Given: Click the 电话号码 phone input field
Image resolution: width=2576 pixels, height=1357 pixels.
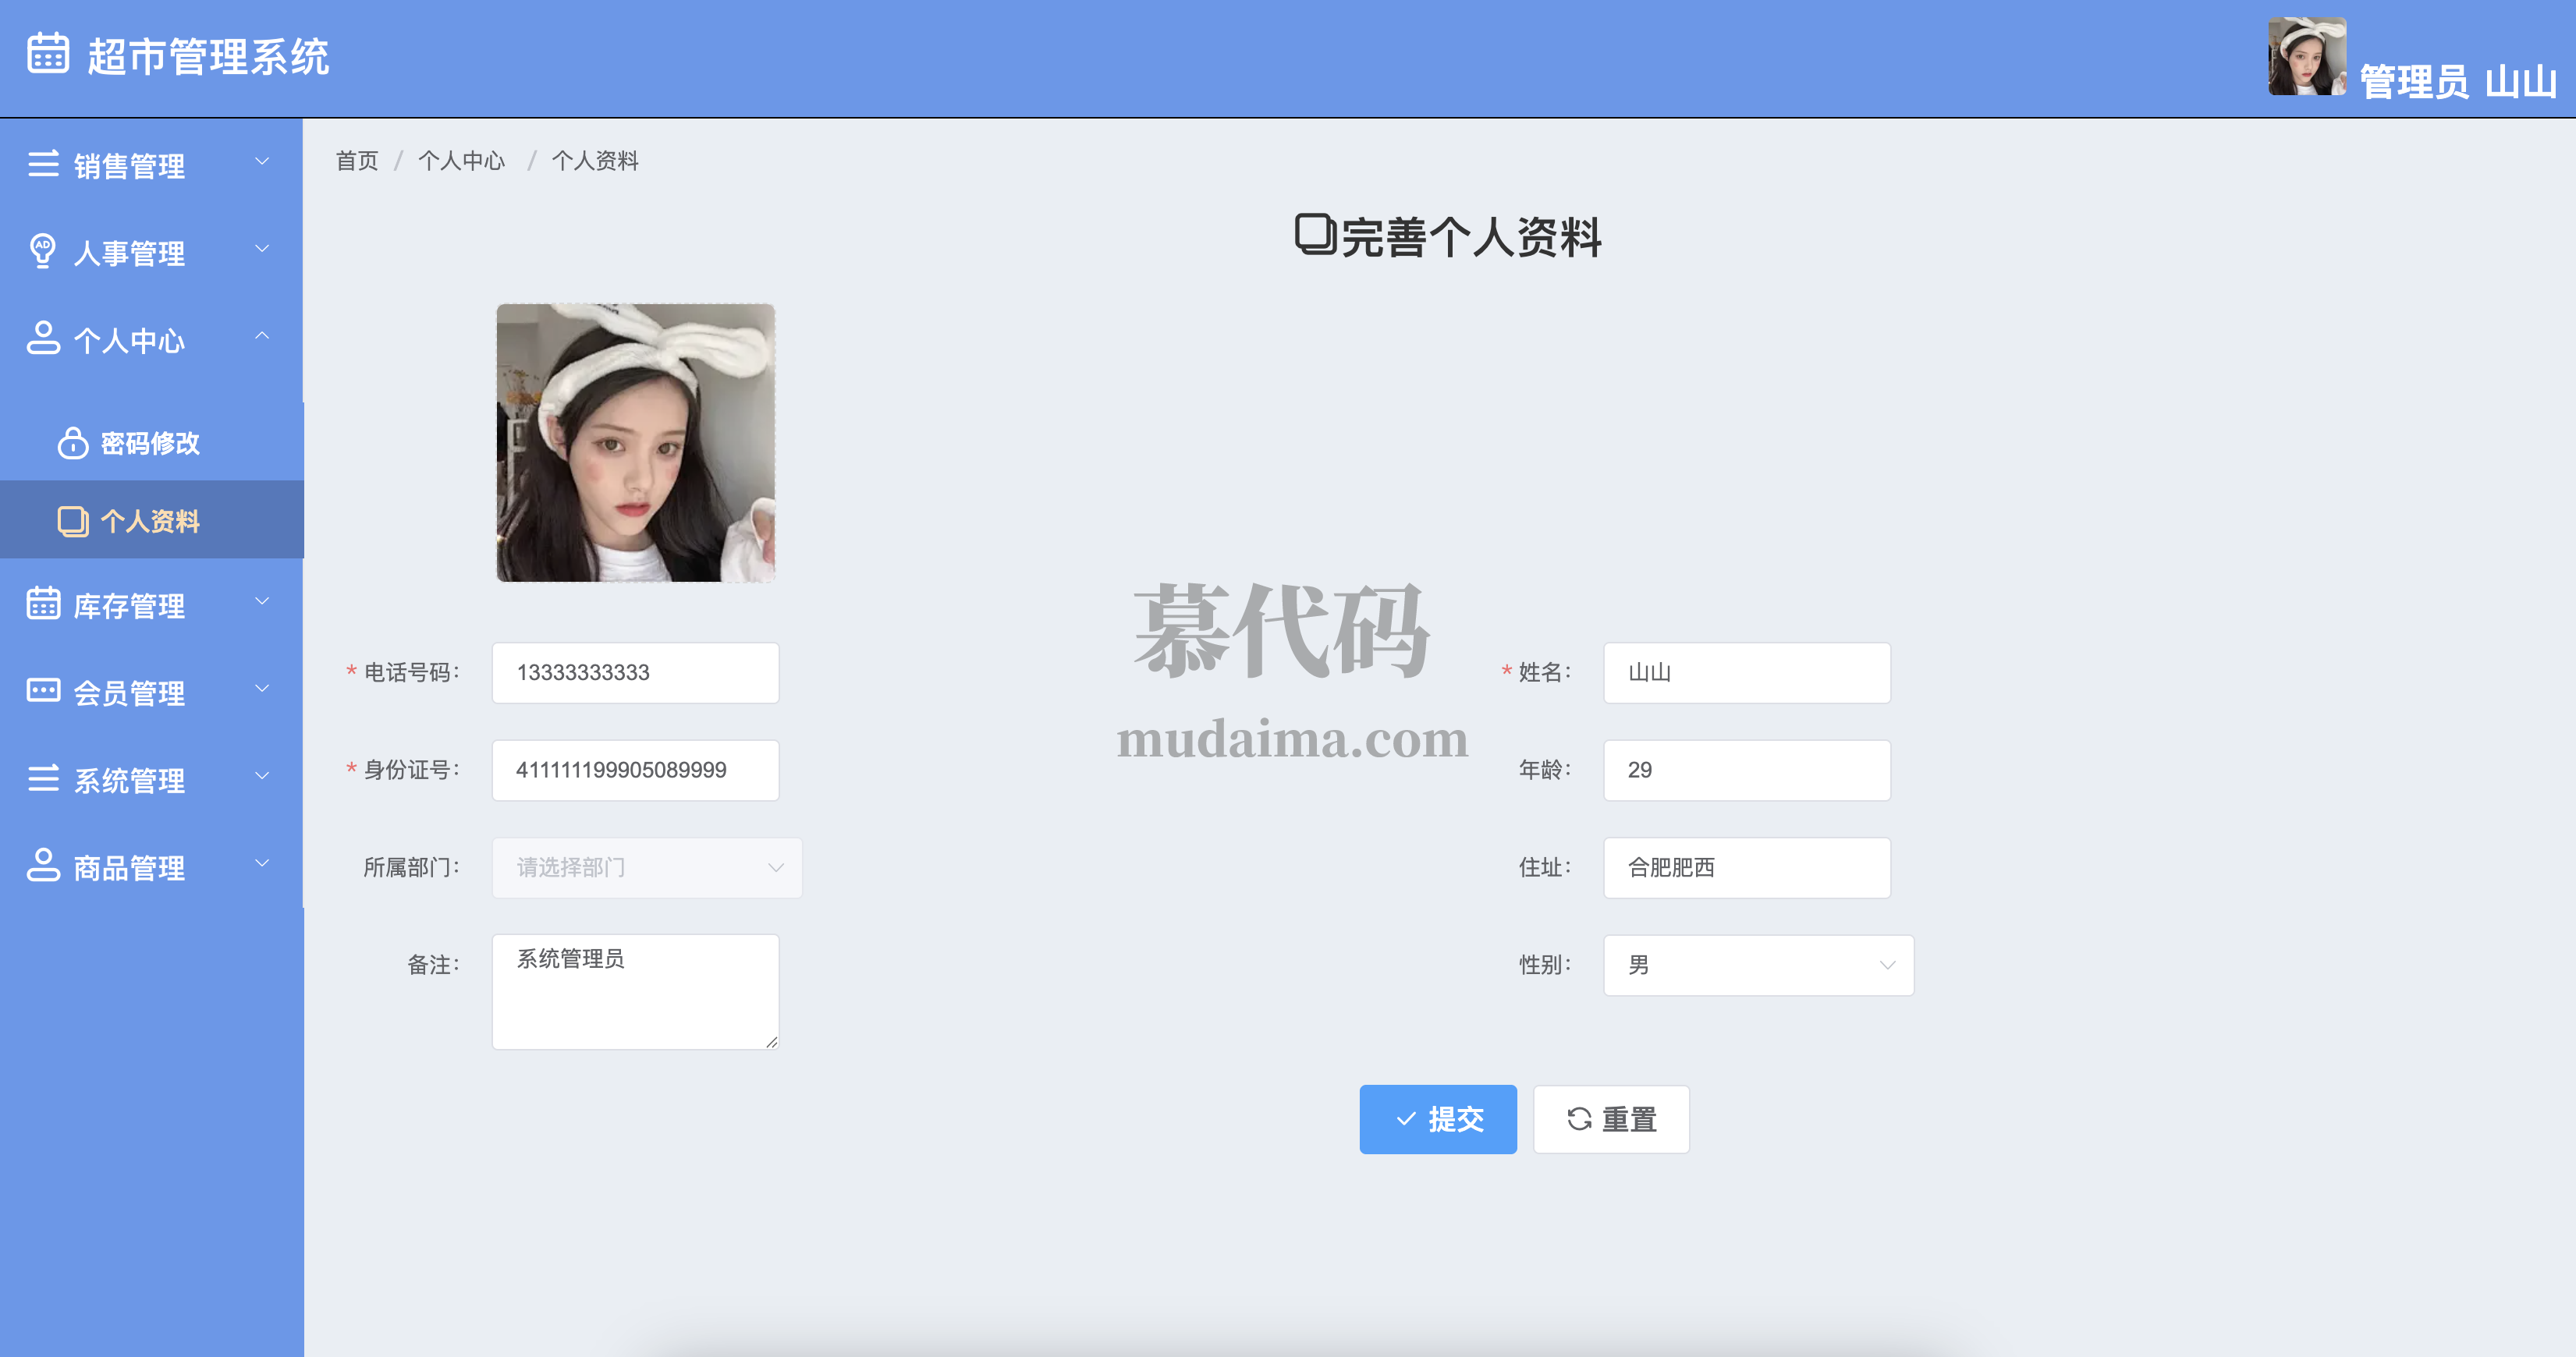Looking at the screenshot, I should click(x=635, y=672).
